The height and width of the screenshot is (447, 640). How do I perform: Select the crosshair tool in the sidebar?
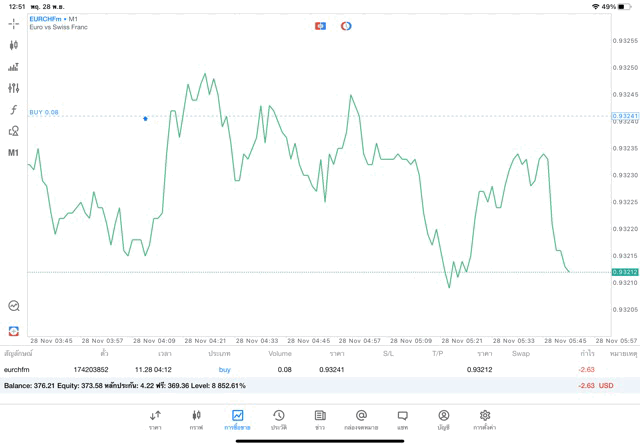(x=14, y=23)
